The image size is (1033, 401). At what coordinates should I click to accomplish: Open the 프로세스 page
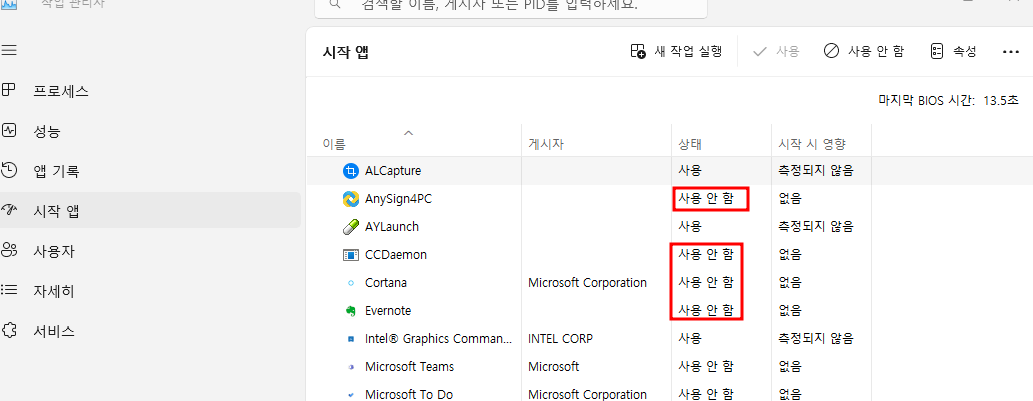(x=150, y=91)
